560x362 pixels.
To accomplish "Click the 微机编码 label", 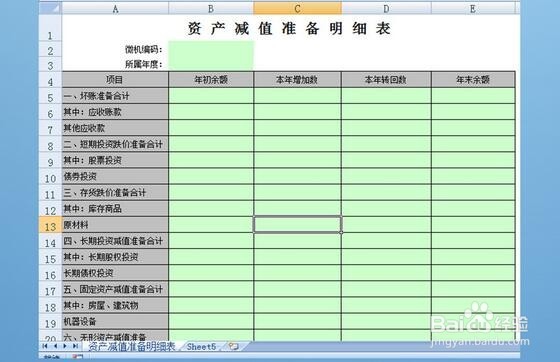I will 144,49.
